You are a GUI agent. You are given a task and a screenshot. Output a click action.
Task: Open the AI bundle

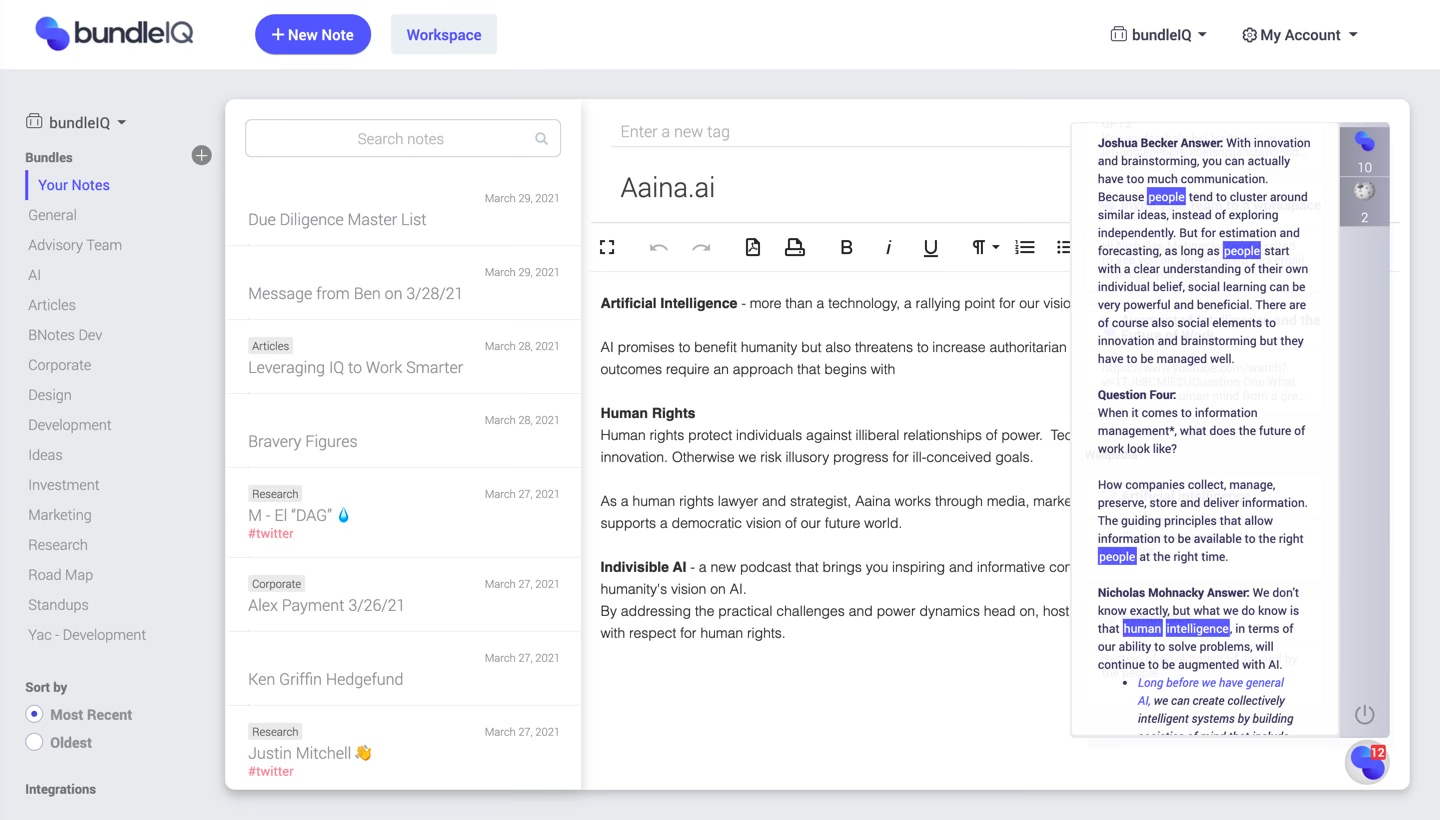[x=35, y=275]
